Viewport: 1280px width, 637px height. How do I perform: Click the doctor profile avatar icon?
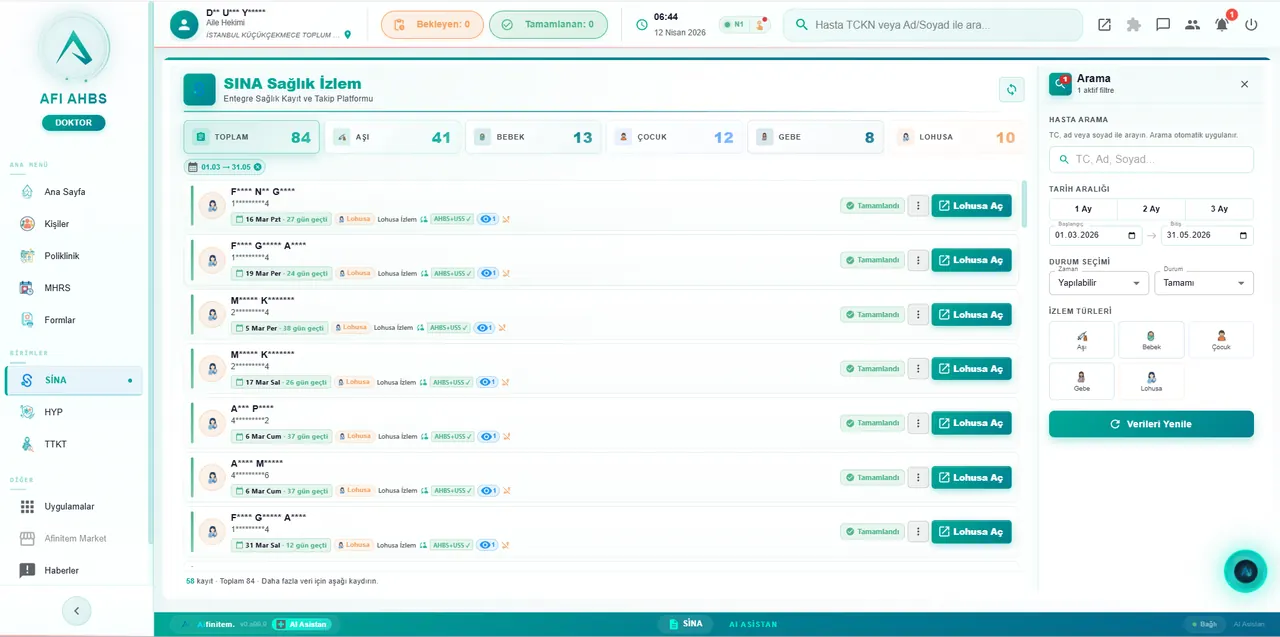pyautogui.click(x=184, y=25)
